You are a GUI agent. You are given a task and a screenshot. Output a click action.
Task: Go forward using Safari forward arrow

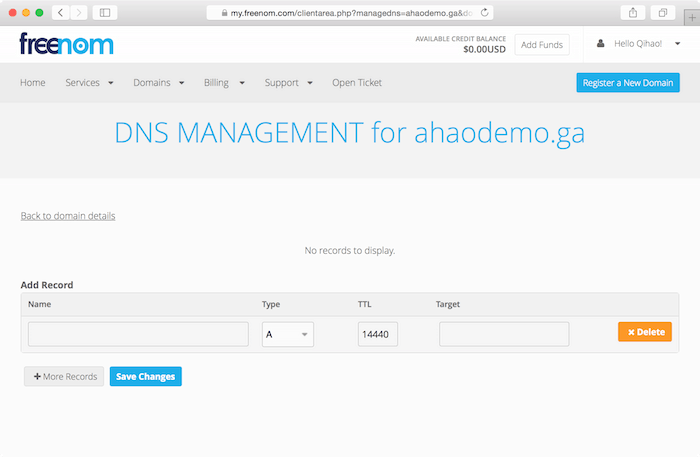click(x=79, y=12)
